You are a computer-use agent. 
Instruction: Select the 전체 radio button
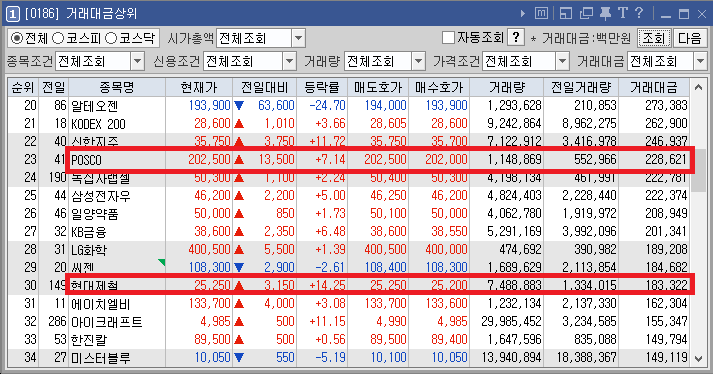[x=17, y=38]
